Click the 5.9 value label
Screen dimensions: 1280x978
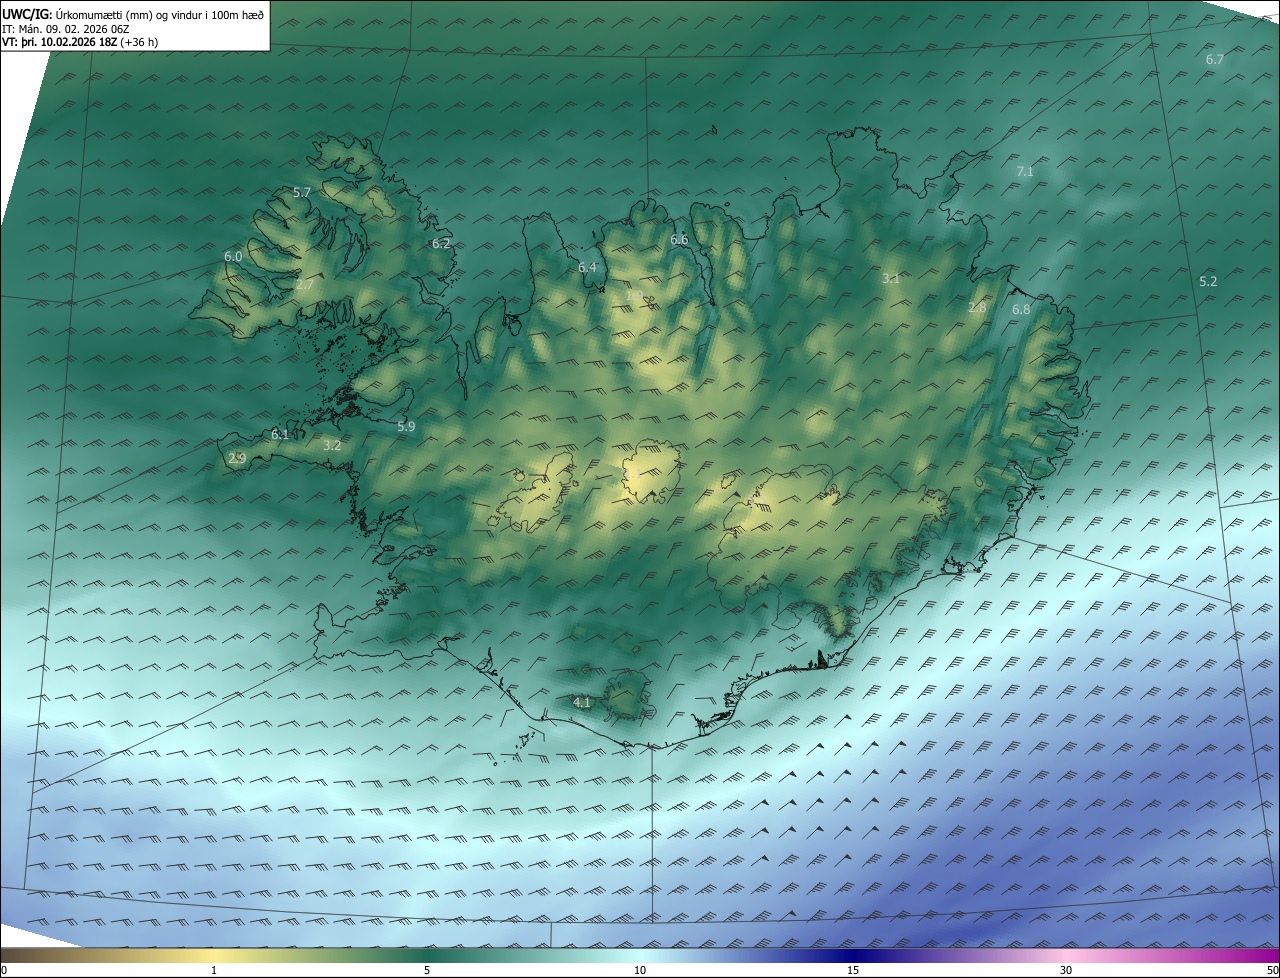coord(406,427)
